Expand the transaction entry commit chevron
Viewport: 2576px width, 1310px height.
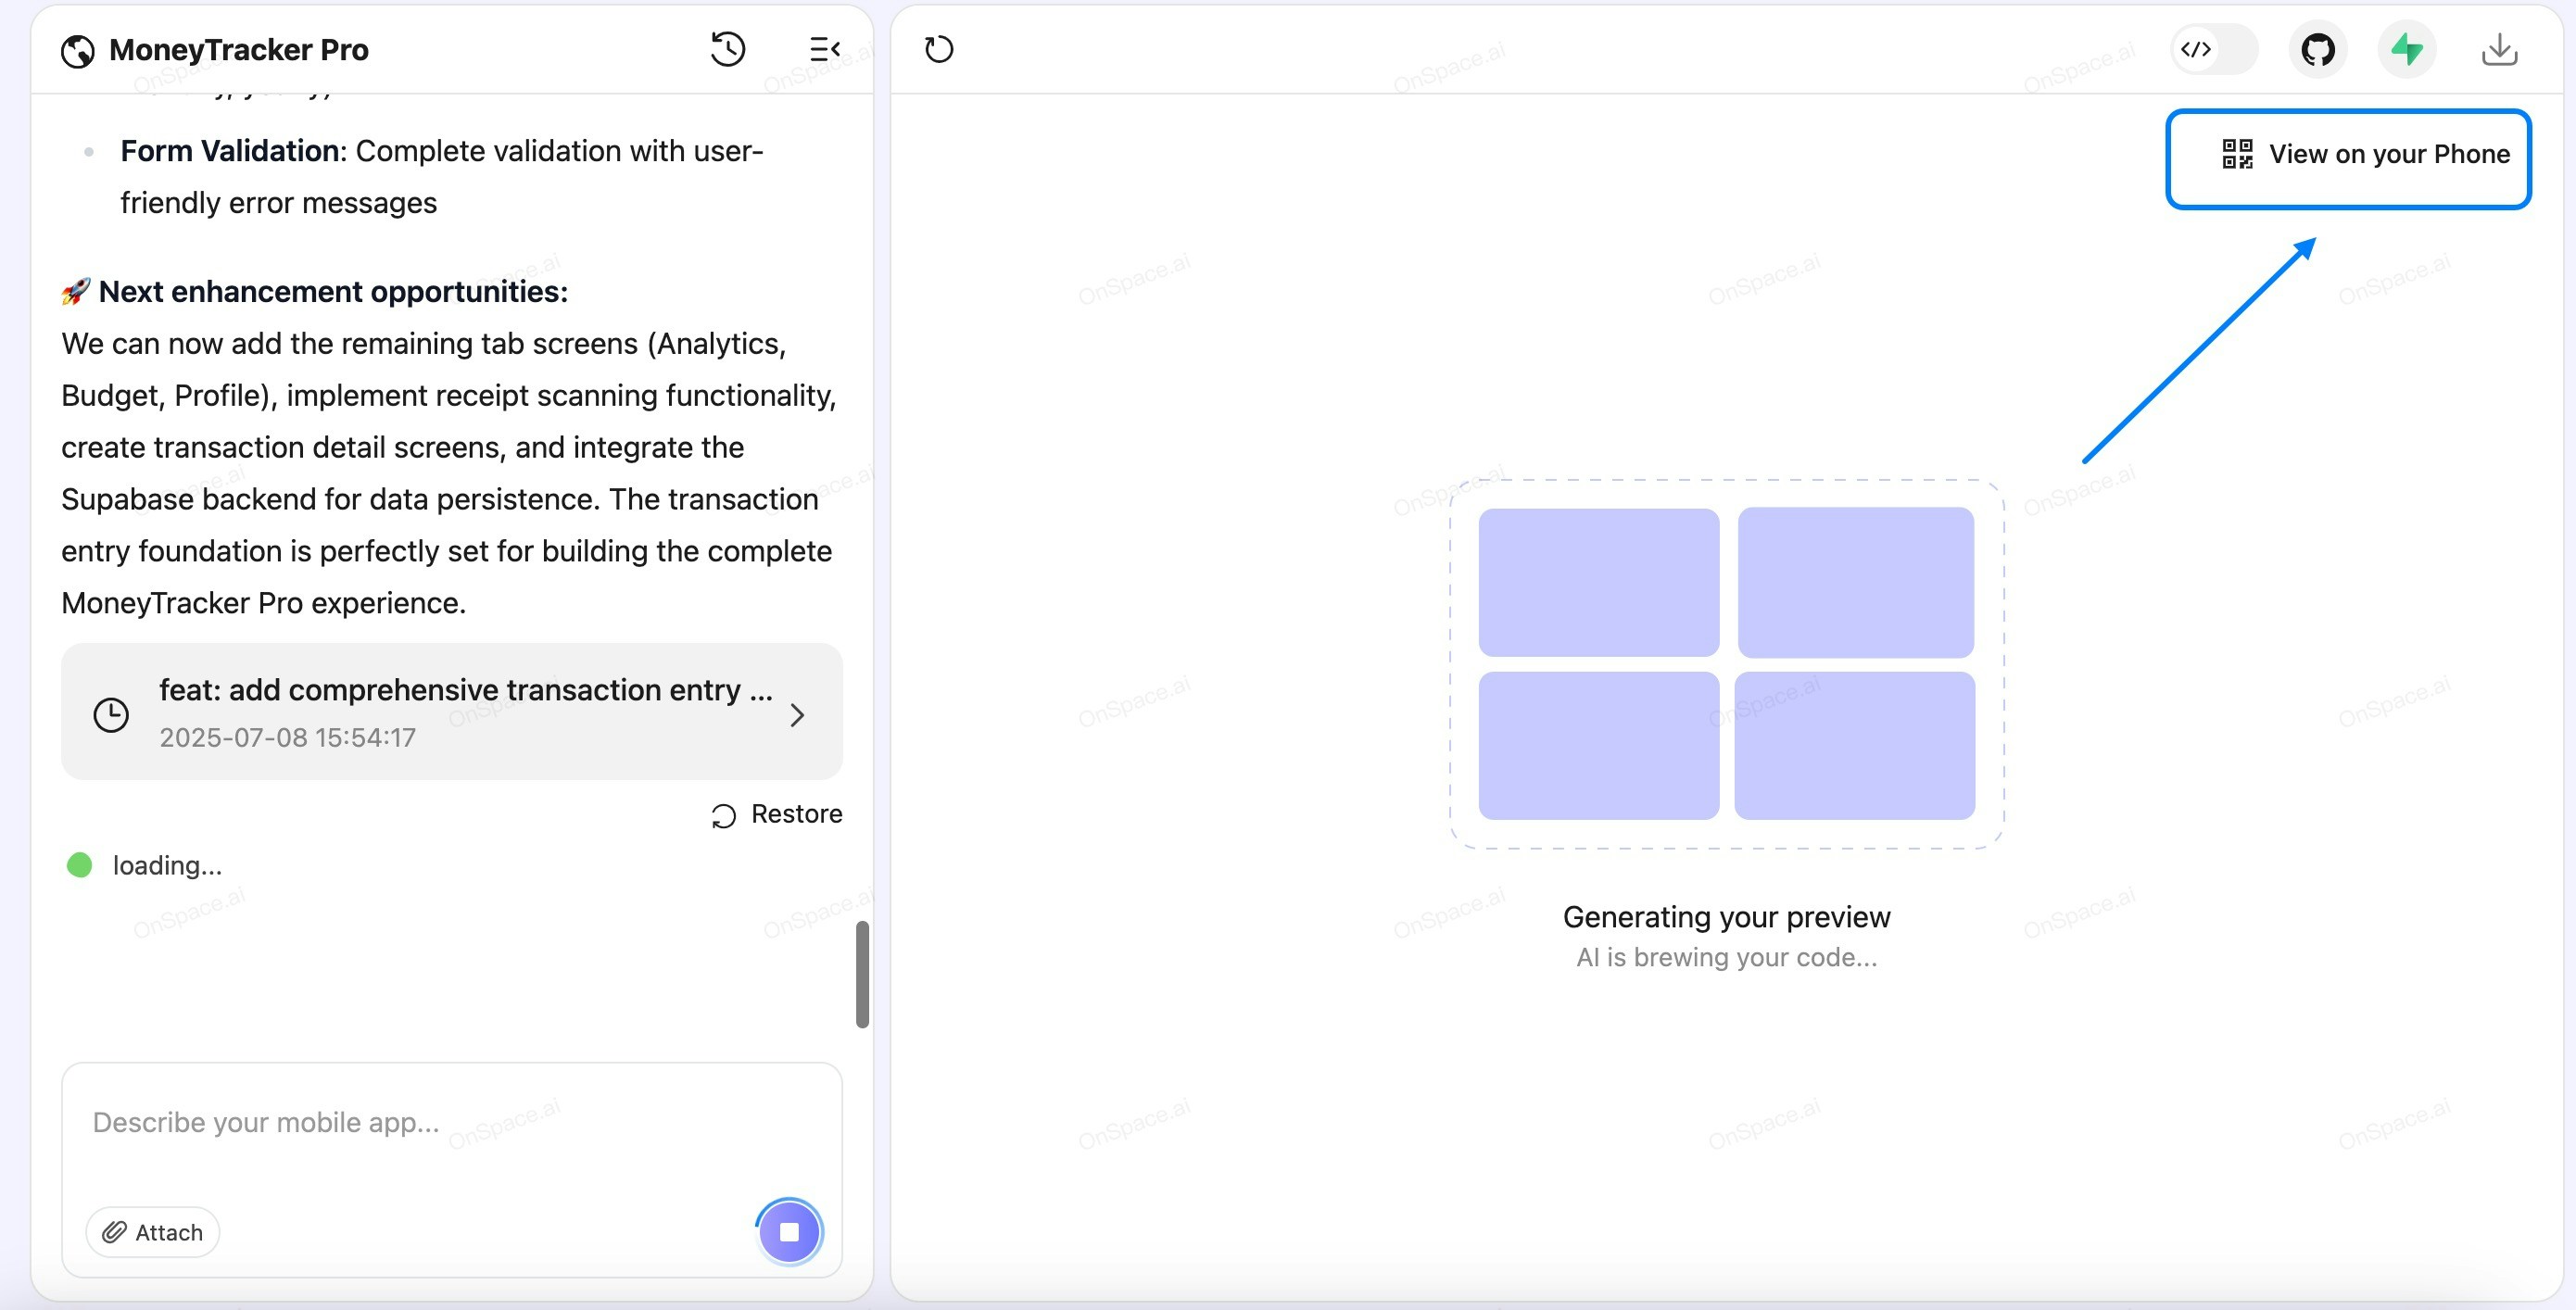pos(797,715)
